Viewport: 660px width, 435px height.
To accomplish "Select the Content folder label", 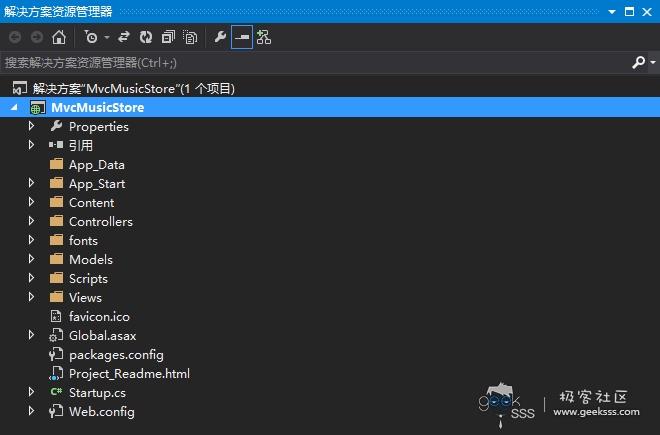I will [x=91, y=203].
